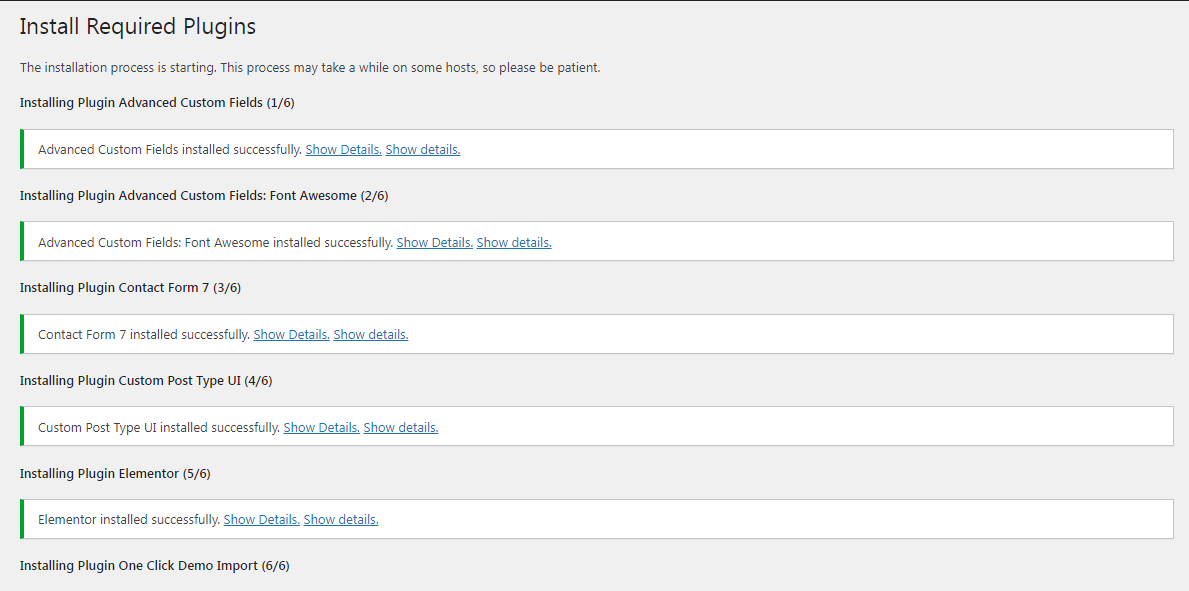Open capitalized 'Show Details.' for Font Awesome plugin
The height and width of the screenshot is (591, 1189).
click(x=435, y=243)
